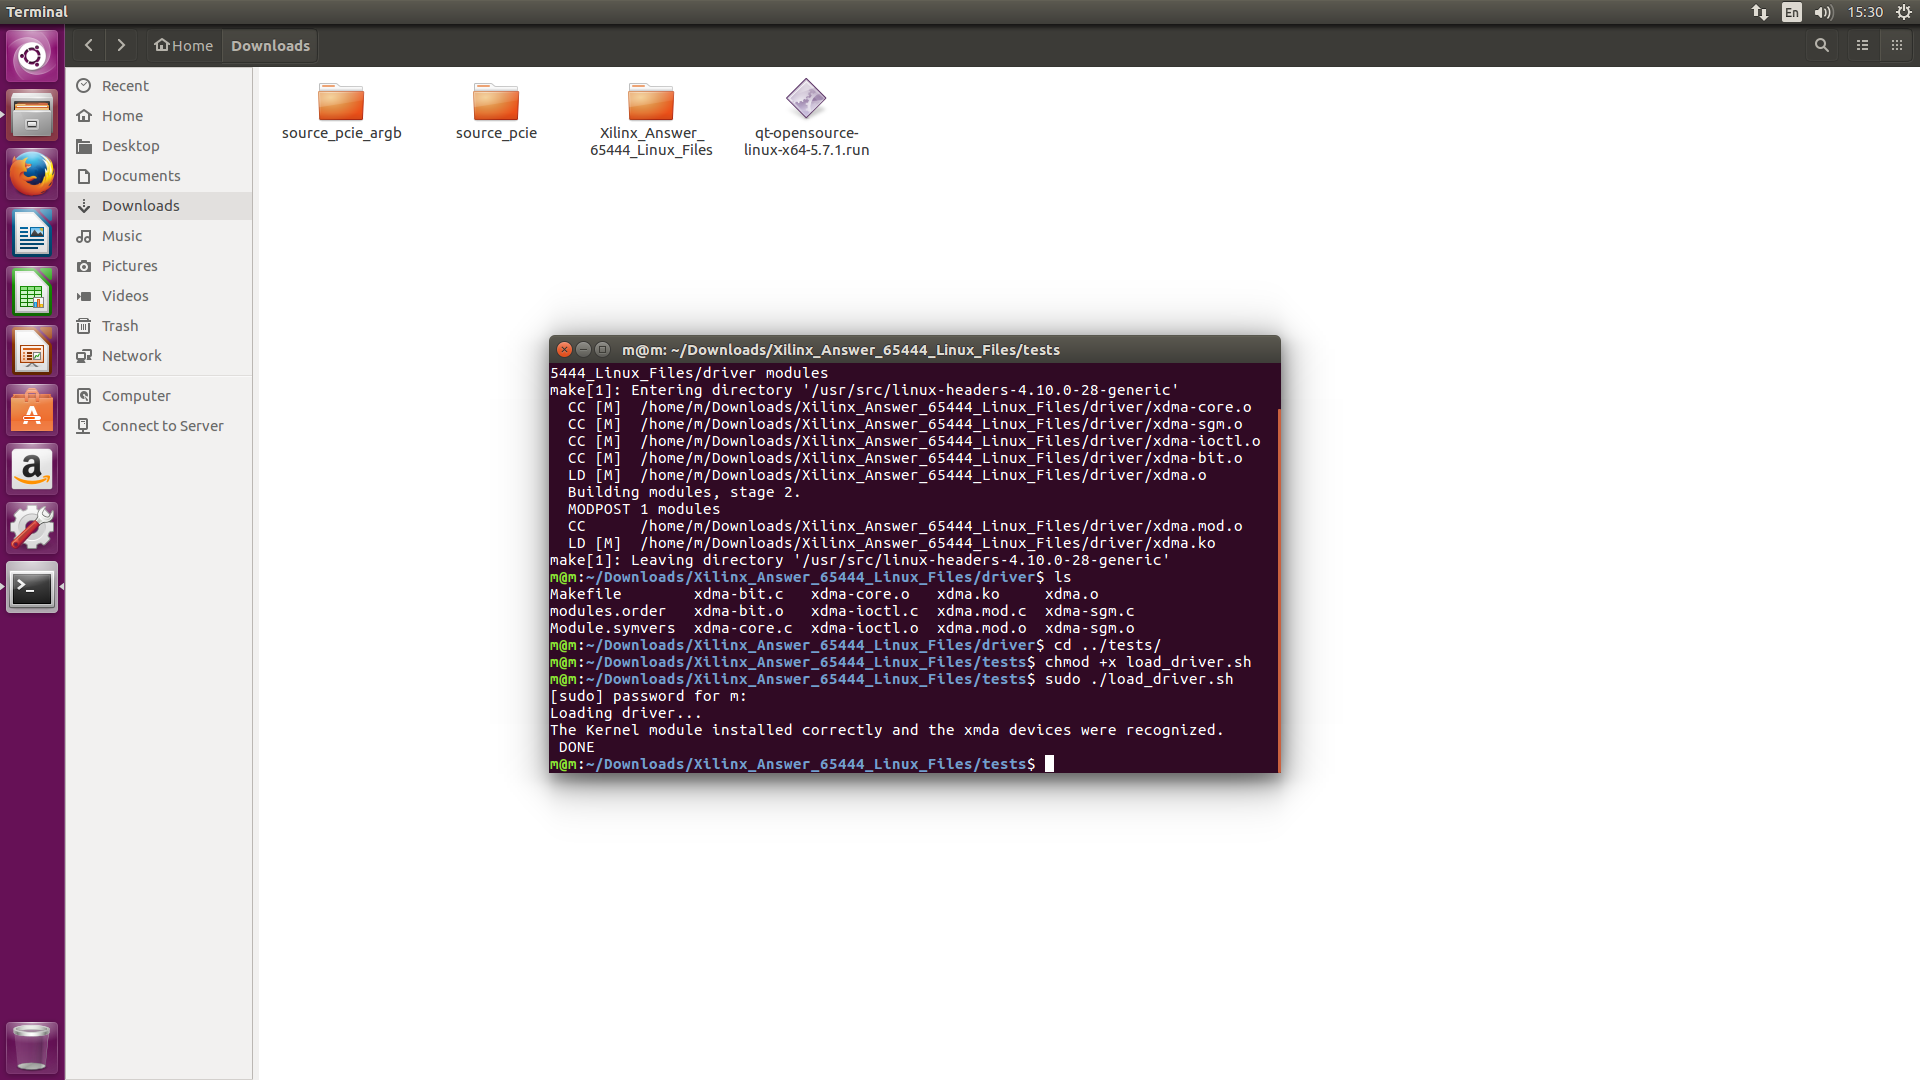Image resolution: width=1920 pixels, height=1080 pixels.
Task: Open the Amazon launcher icon
Action: pyautogui.click(x=32, y=470)
